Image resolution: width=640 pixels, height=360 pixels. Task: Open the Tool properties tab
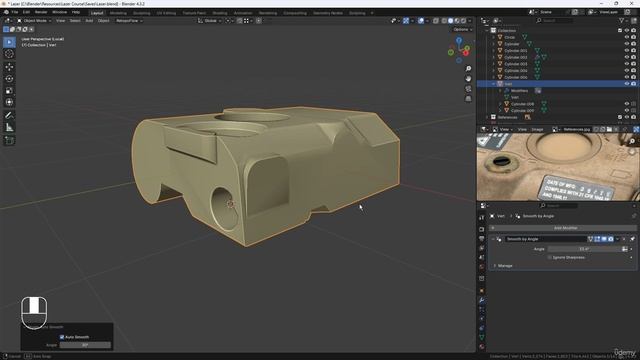tap(482, 218)
